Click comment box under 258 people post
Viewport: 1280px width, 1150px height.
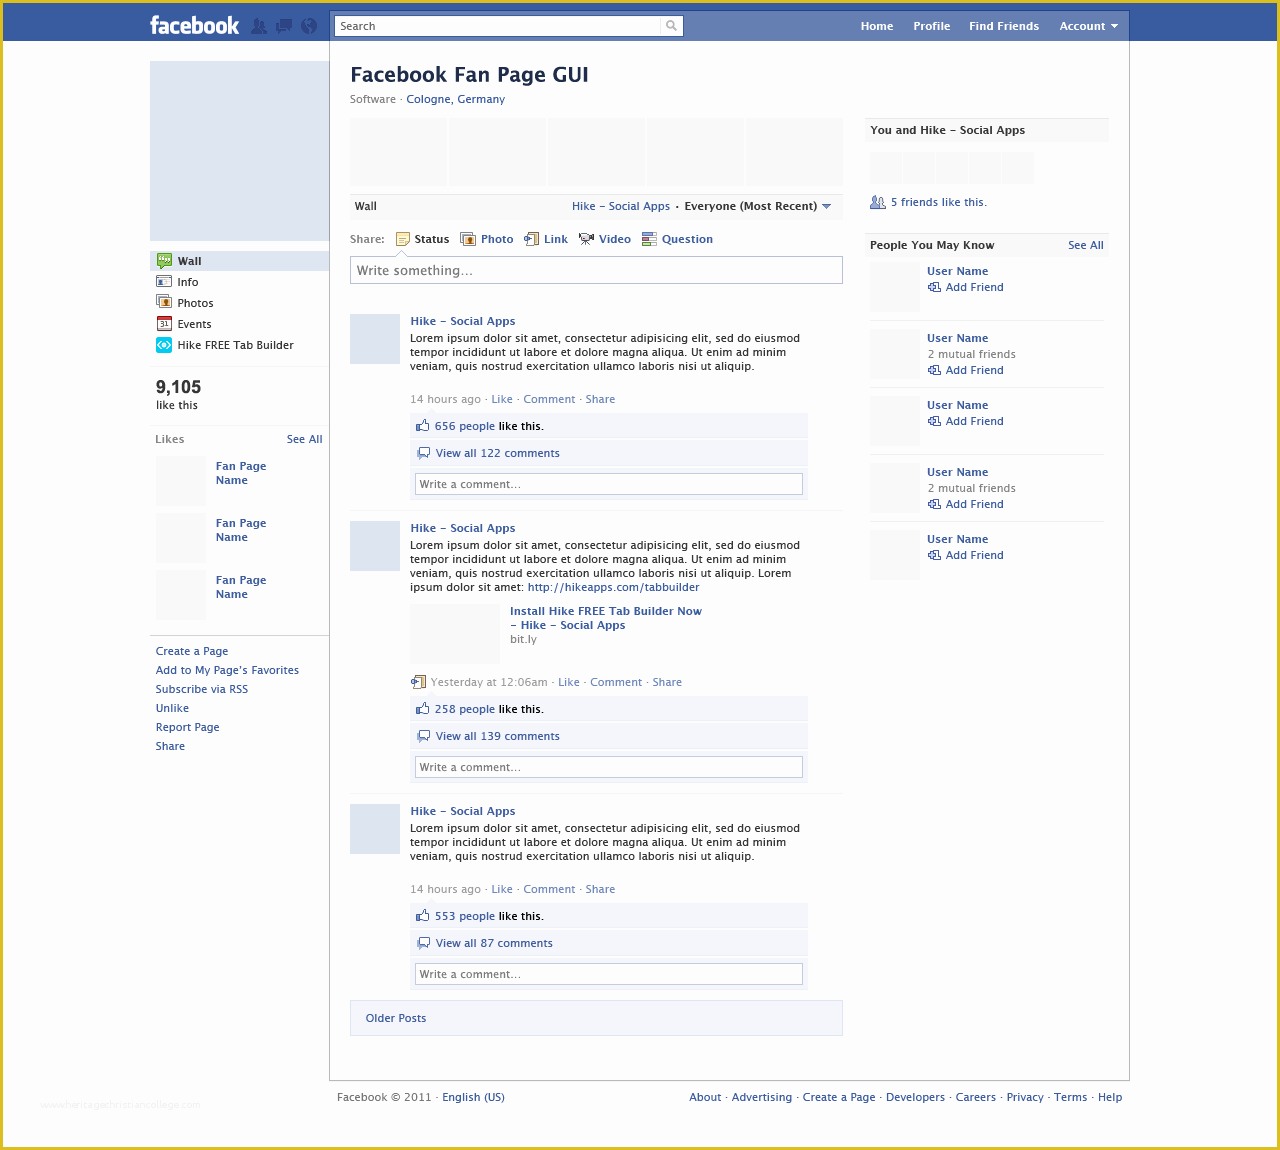tap(608, 767)
